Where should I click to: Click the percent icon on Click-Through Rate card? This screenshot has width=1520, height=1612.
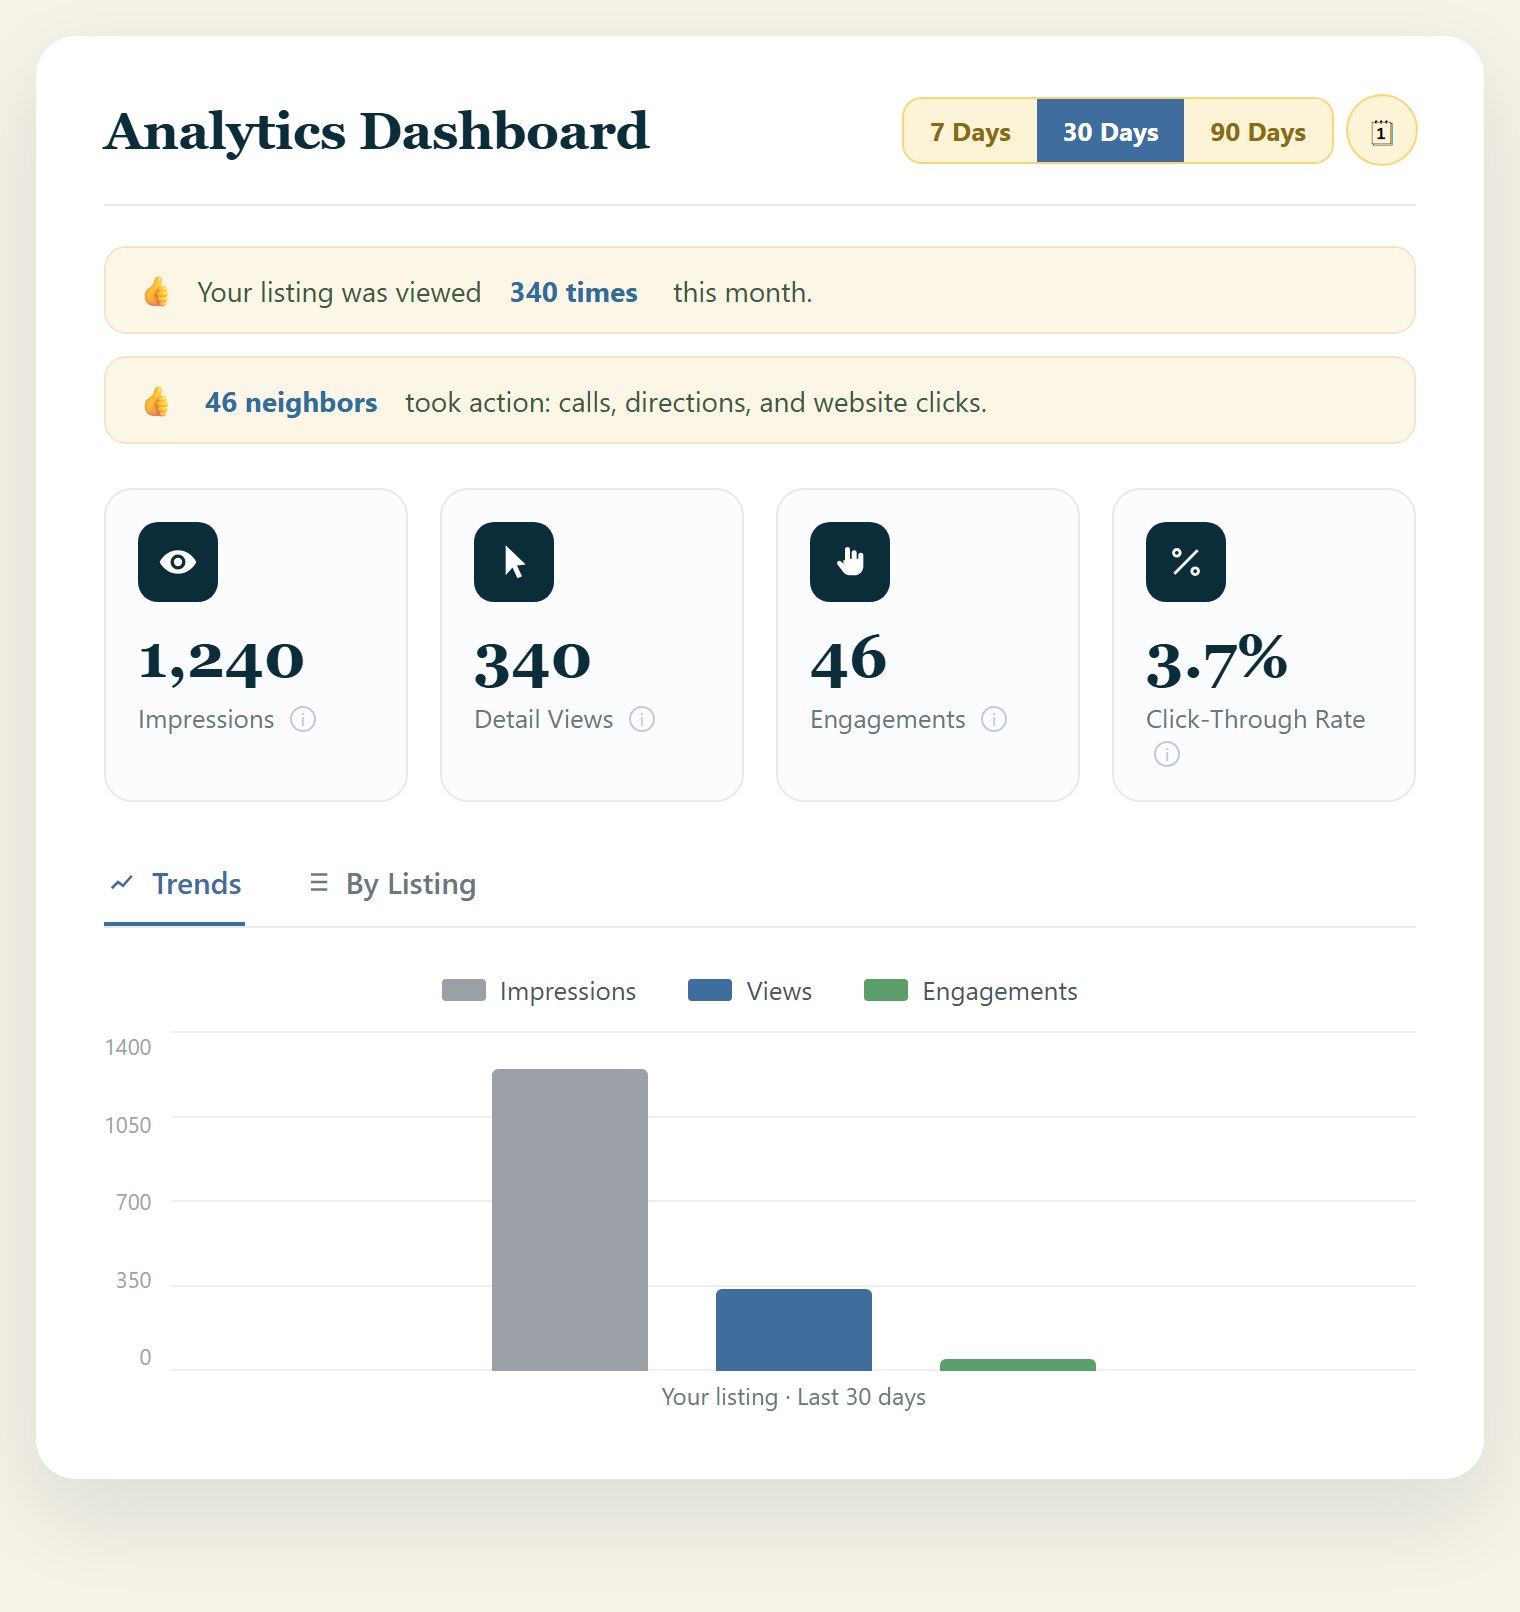[1186, 562]
